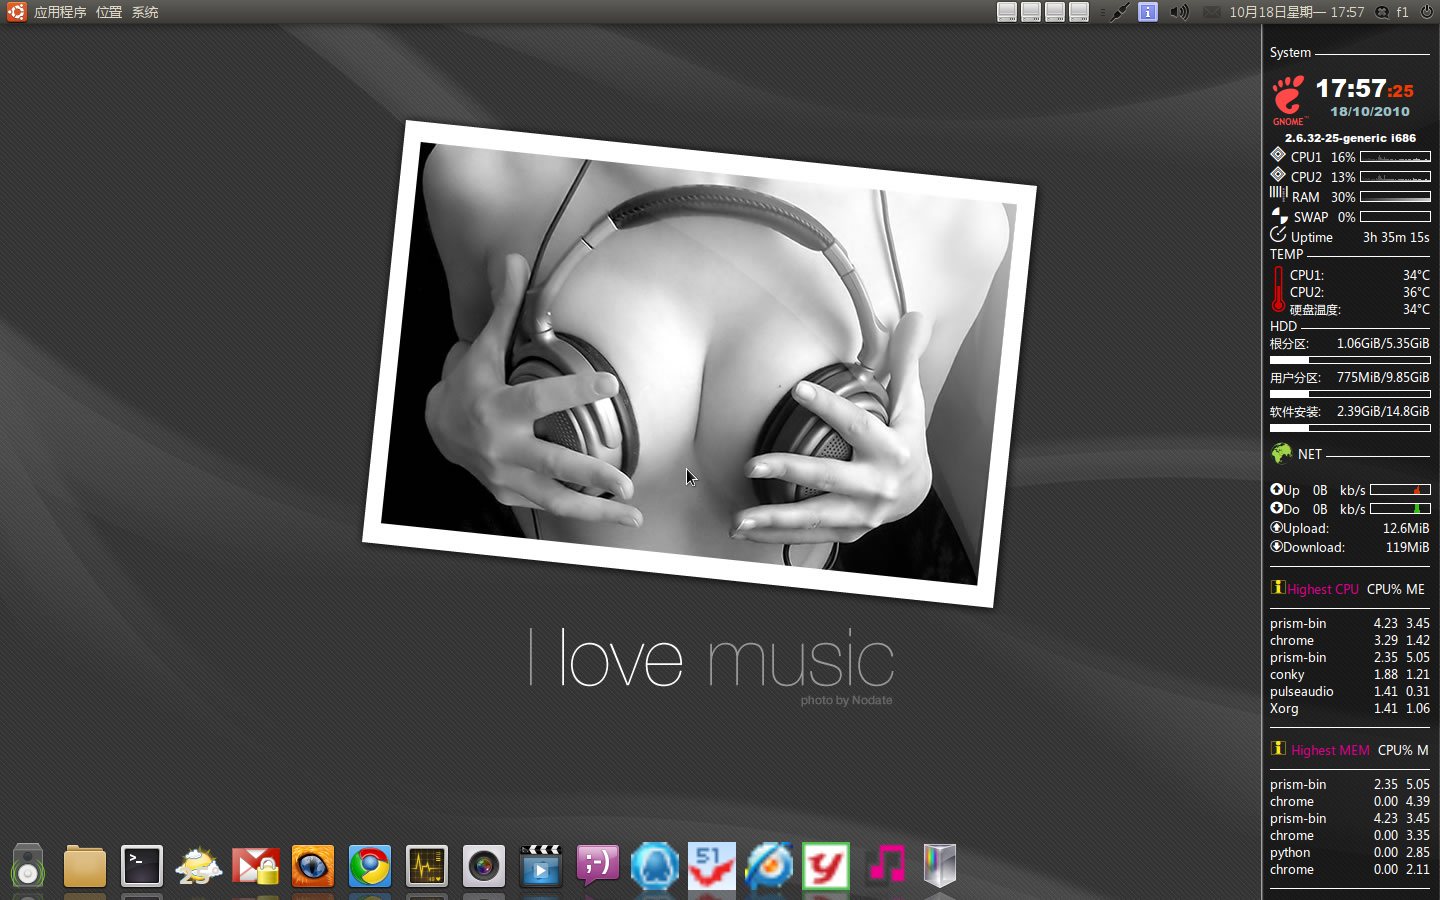Click the green globe NET icon
The height and width of the screenshot is (900, 1440).
(x=1281, y=453)
